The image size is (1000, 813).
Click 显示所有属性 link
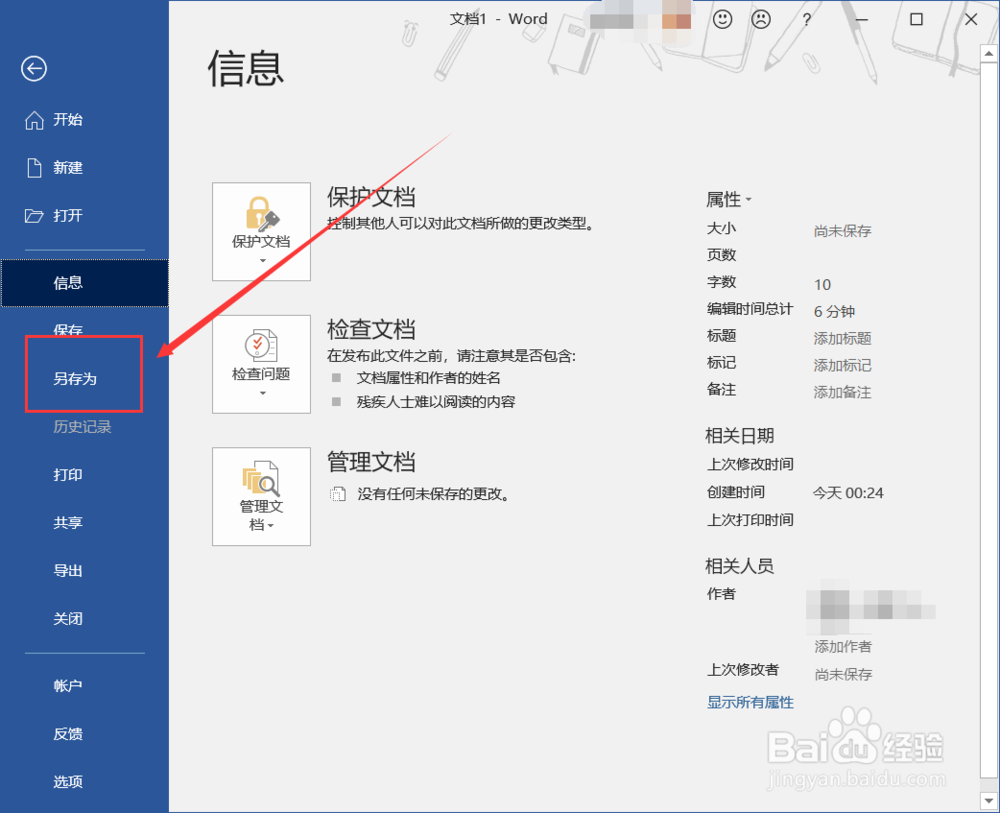tap(750, 703)
